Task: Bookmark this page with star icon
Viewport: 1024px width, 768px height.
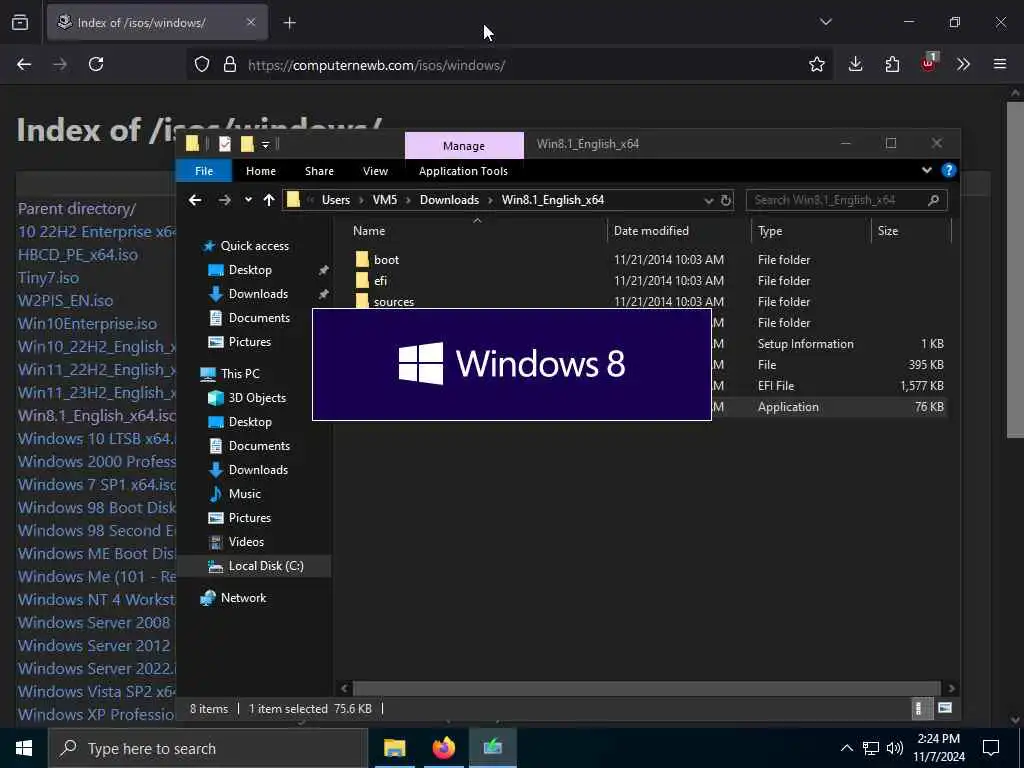Action: pyautogui.click(x=816, y=64)
